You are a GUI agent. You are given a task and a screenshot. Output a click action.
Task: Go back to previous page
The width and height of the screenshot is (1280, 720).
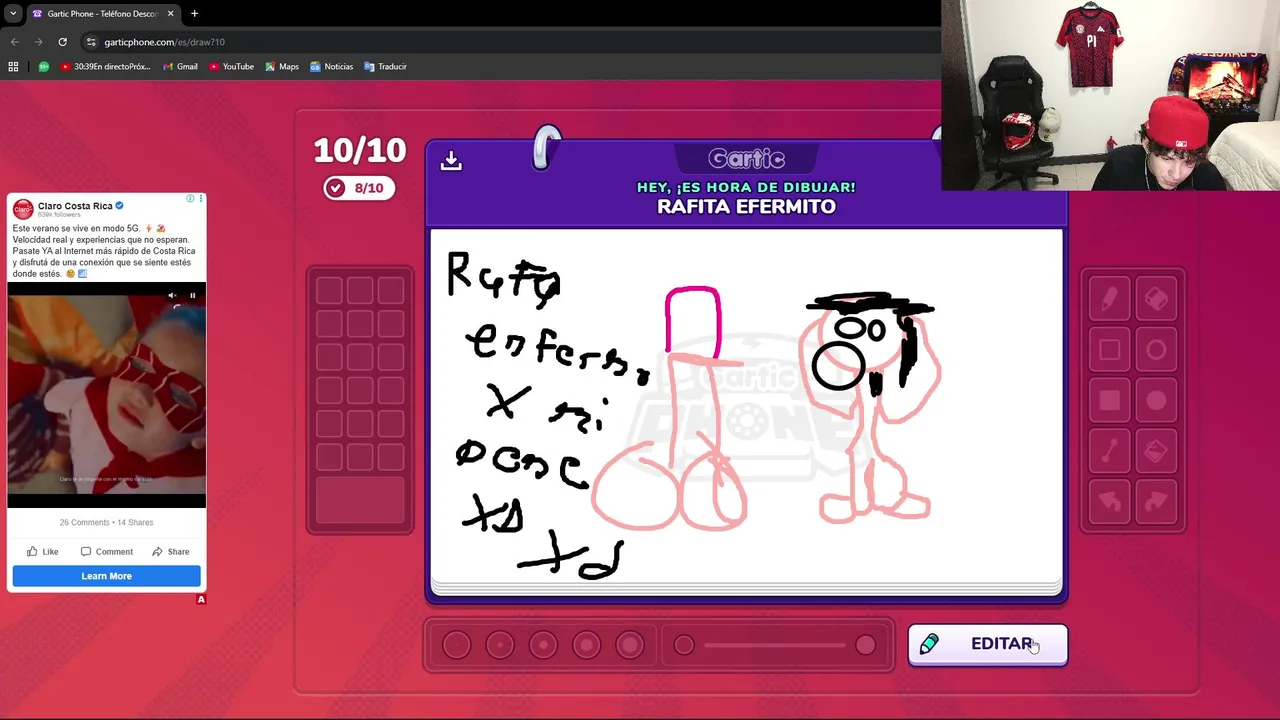pos(14,42)
